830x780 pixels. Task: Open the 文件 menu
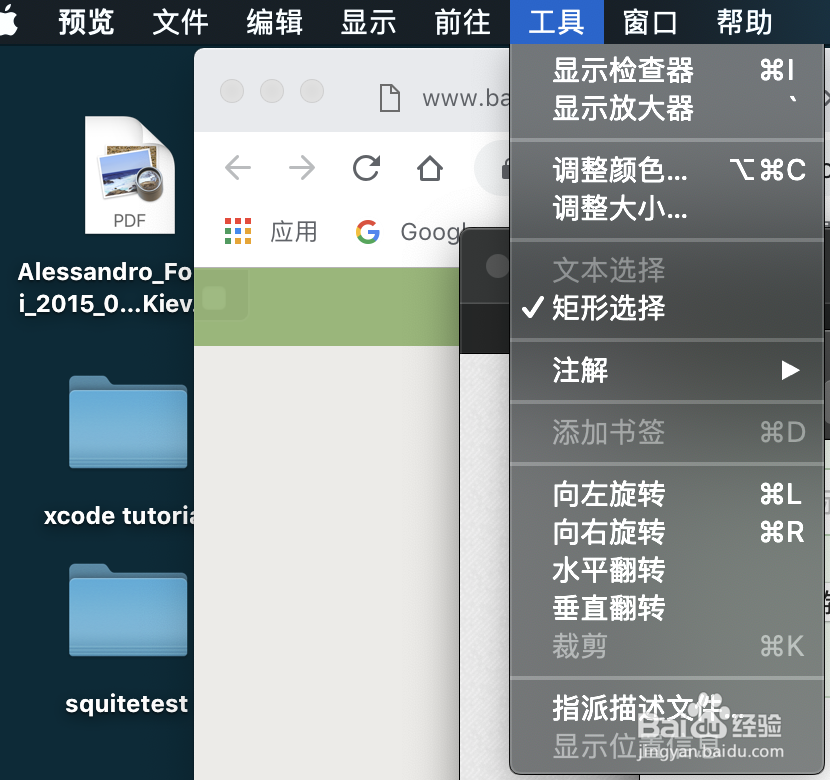(x=181, y=23)
